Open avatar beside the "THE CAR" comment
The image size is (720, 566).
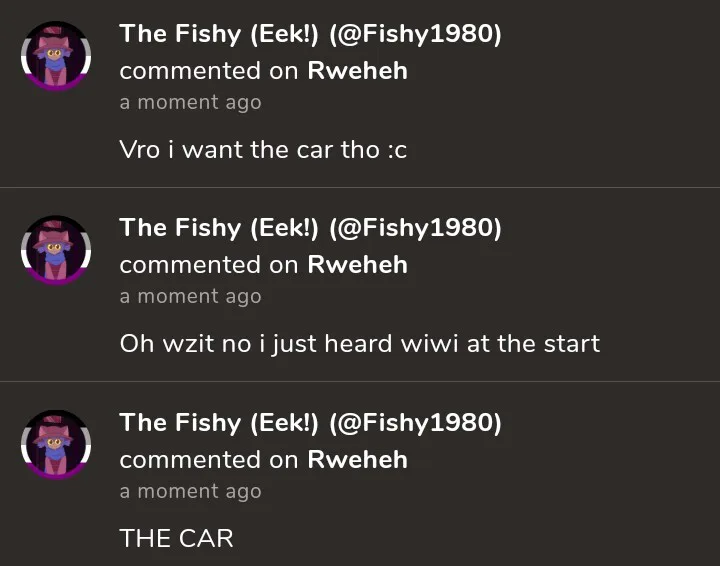coord(56,445)
